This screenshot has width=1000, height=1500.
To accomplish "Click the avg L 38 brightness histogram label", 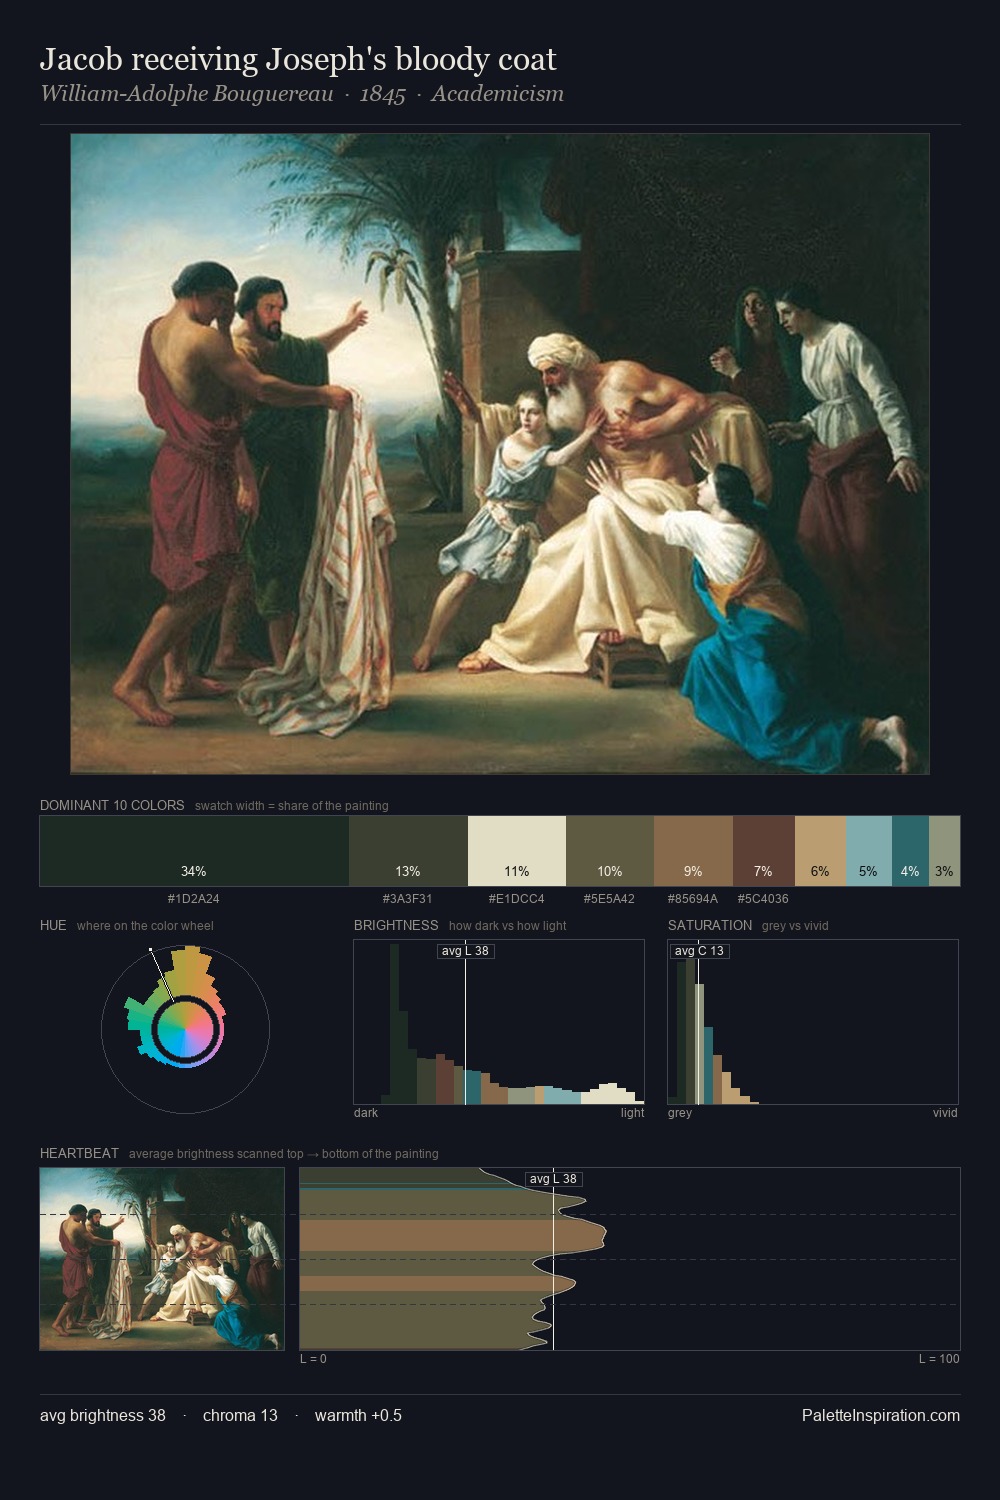I will (x=466, y=951).
